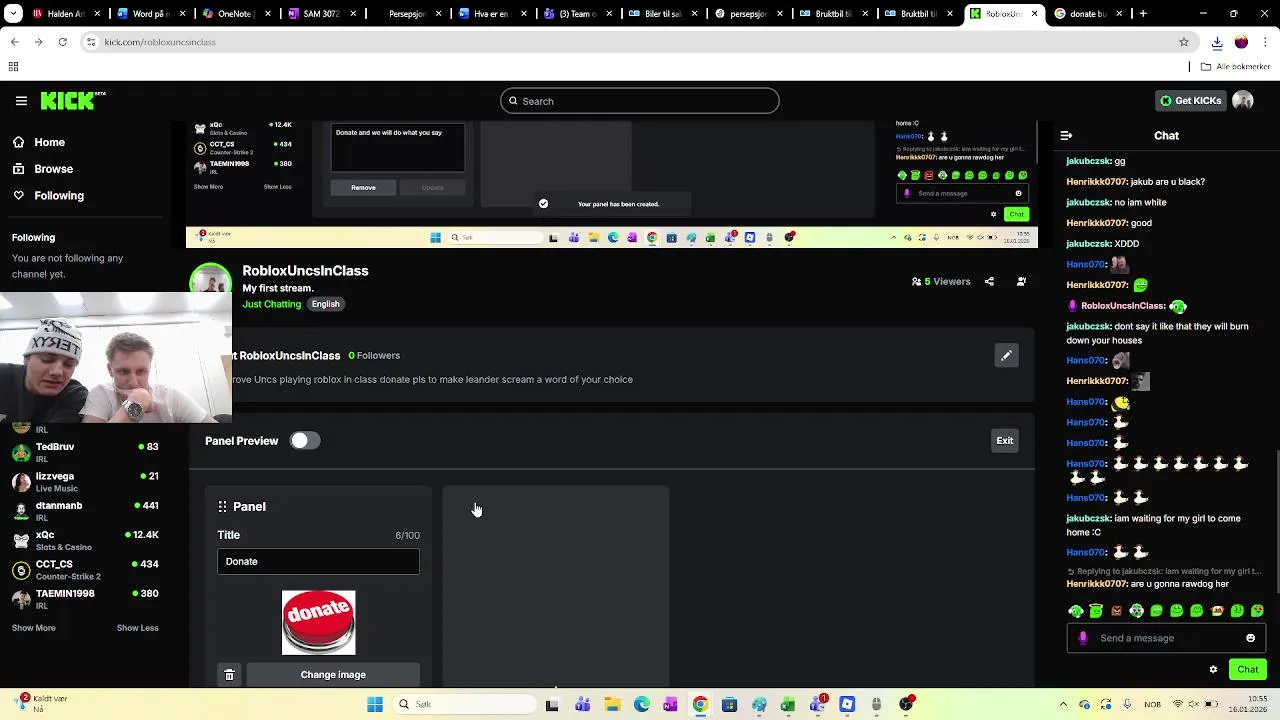This screenshot has width=1280, height=720.
Task: Click Change image button
Action: pos(333,675)
